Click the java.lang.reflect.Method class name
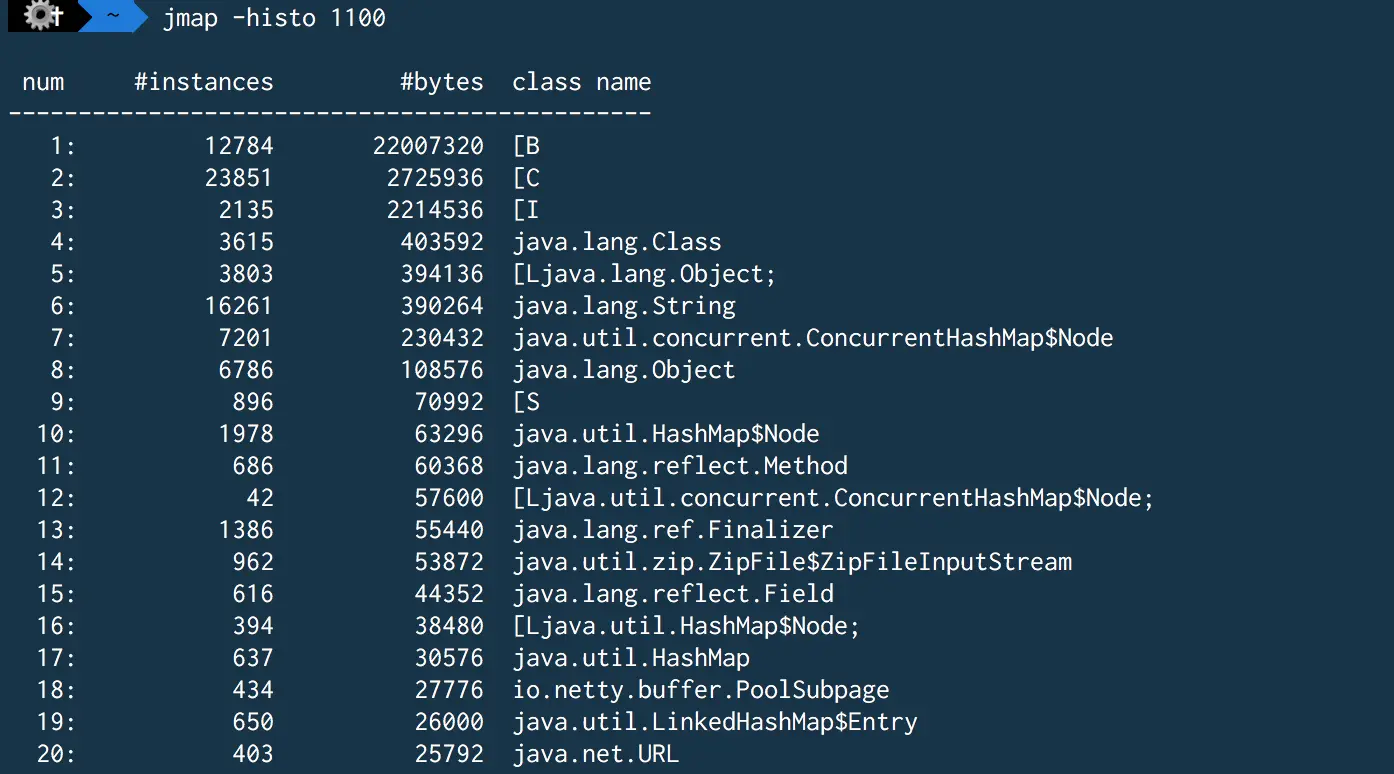Screen dimensions: 1394x774 [680, 466]
